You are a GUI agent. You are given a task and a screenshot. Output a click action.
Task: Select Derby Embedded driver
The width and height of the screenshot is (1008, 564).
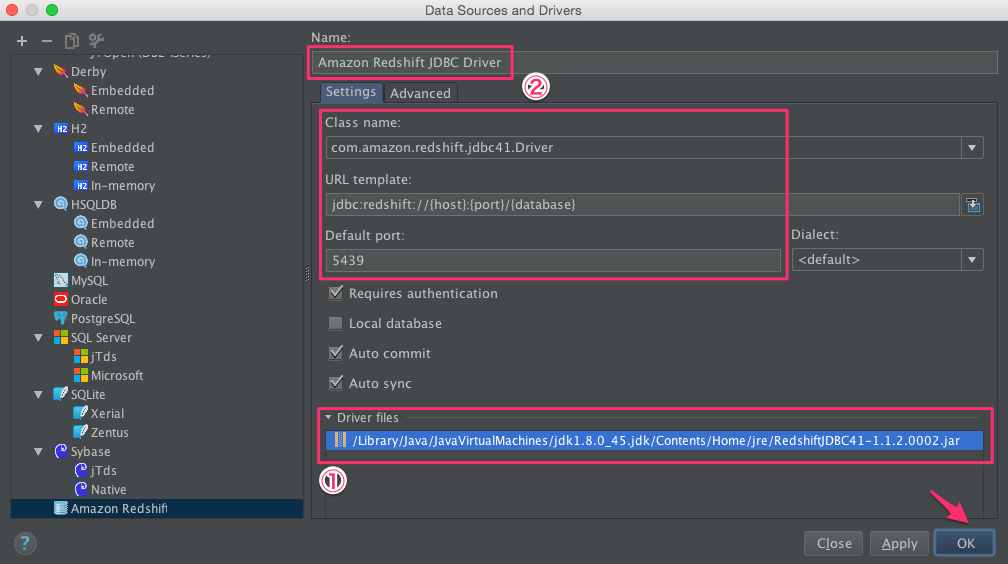tap(122, 91)
